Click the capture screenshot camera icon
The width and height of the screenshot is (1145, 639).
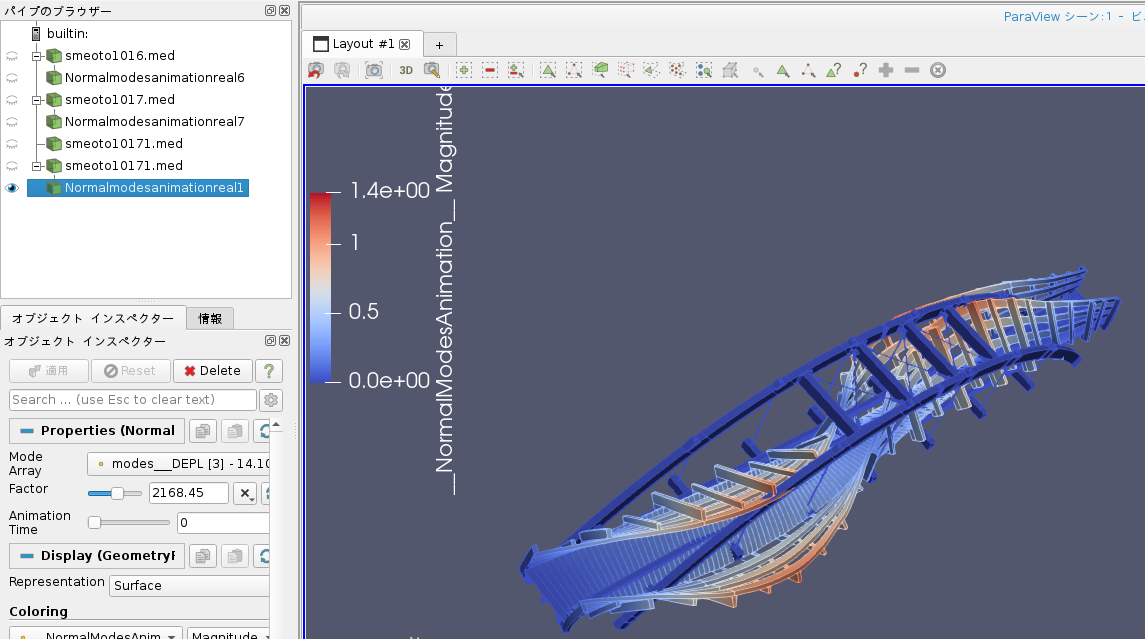(373, 70)
